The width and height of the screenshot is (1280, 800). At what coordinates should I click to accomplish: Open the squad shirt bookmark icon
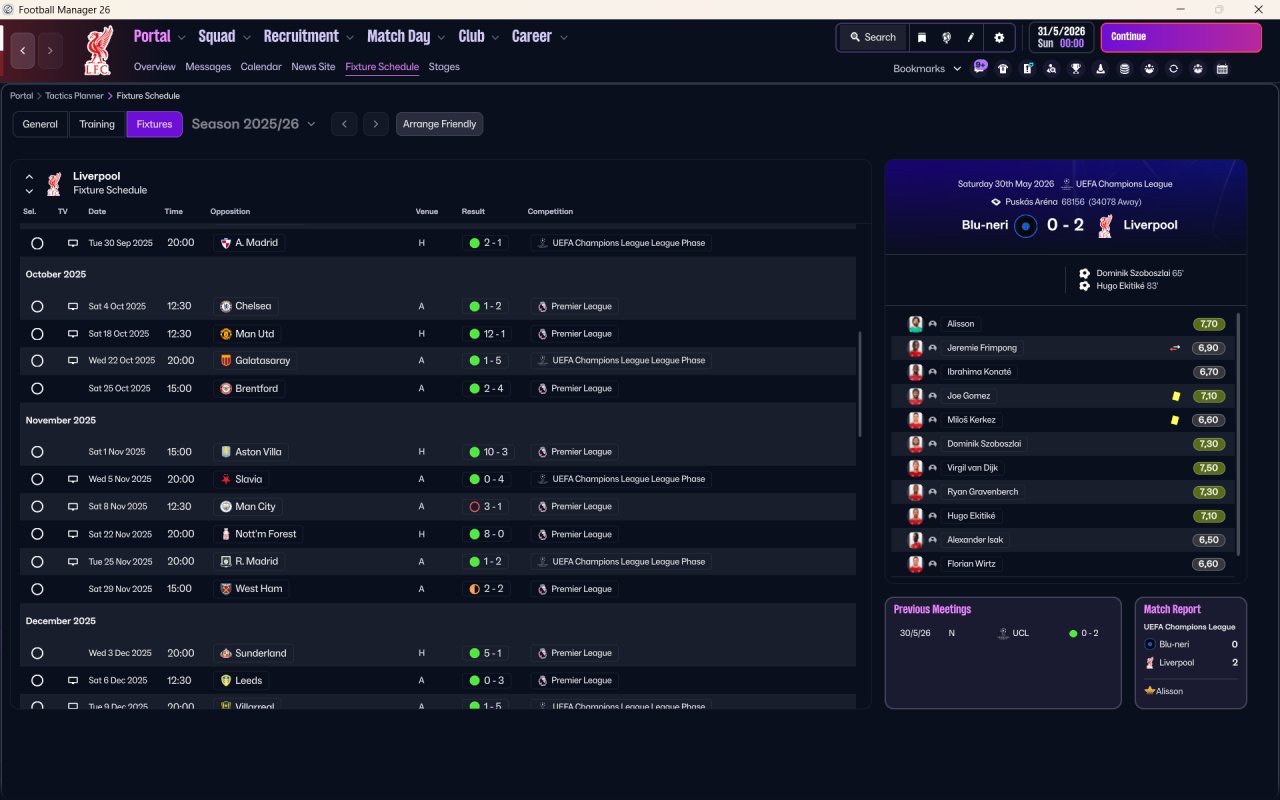(x=1003, y=69)
